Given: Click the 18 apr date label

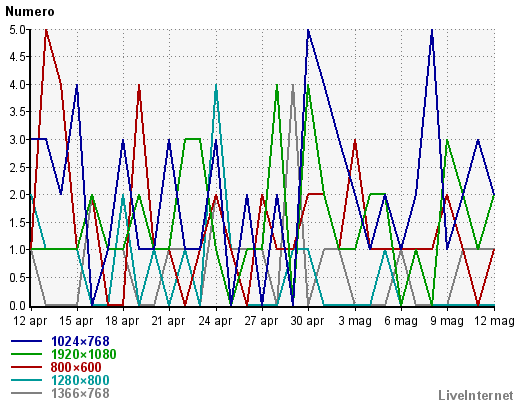Looking at the screenshot, I should coord(122,321).
